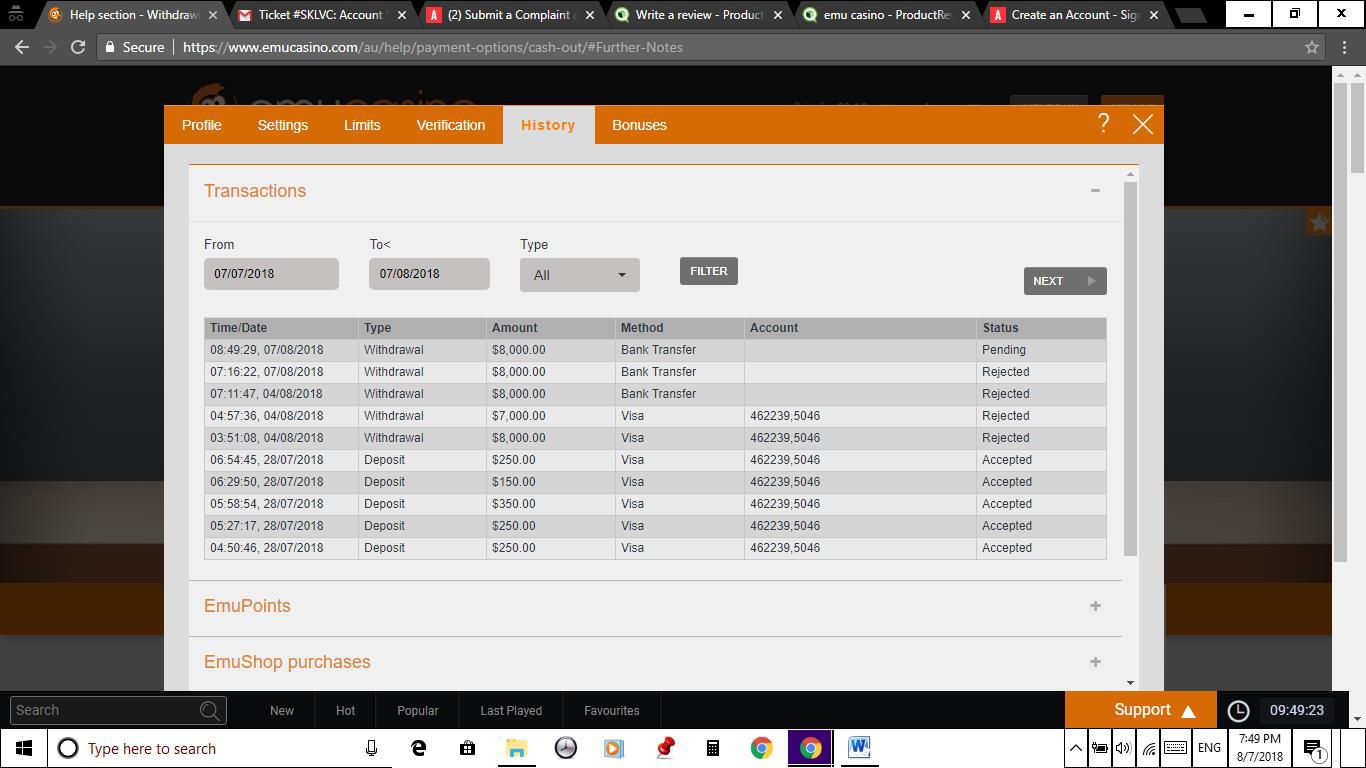
Task: Click the touch keyboard tray icon
Action: pyautogui.click(x=1176, y=748)
